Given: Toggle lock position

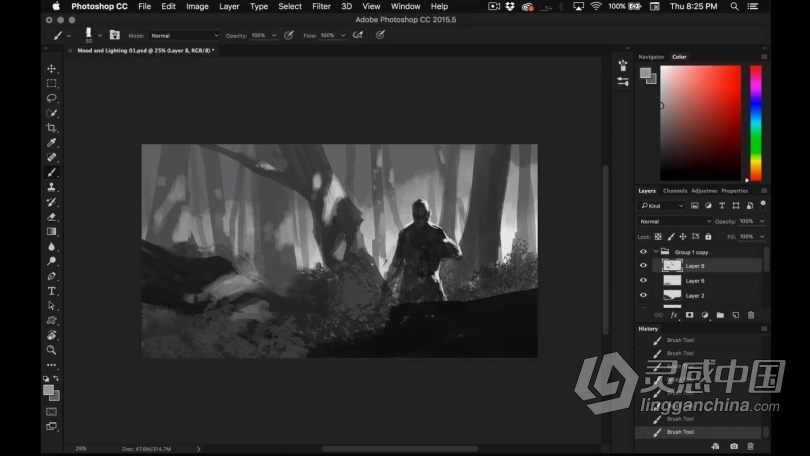Looking at the screenshot, I should click(x=683, y=237).
